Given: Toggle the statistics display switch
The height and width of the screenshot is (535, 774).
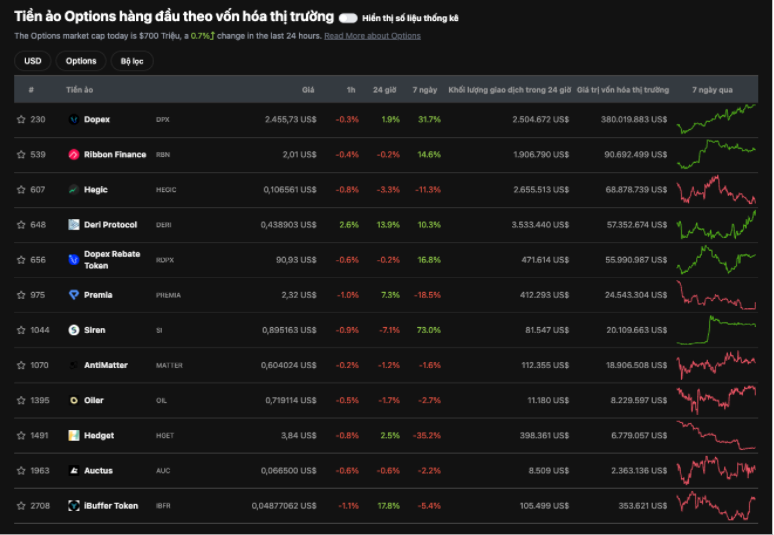Looking at the screenshot, I should pos(348,18).
